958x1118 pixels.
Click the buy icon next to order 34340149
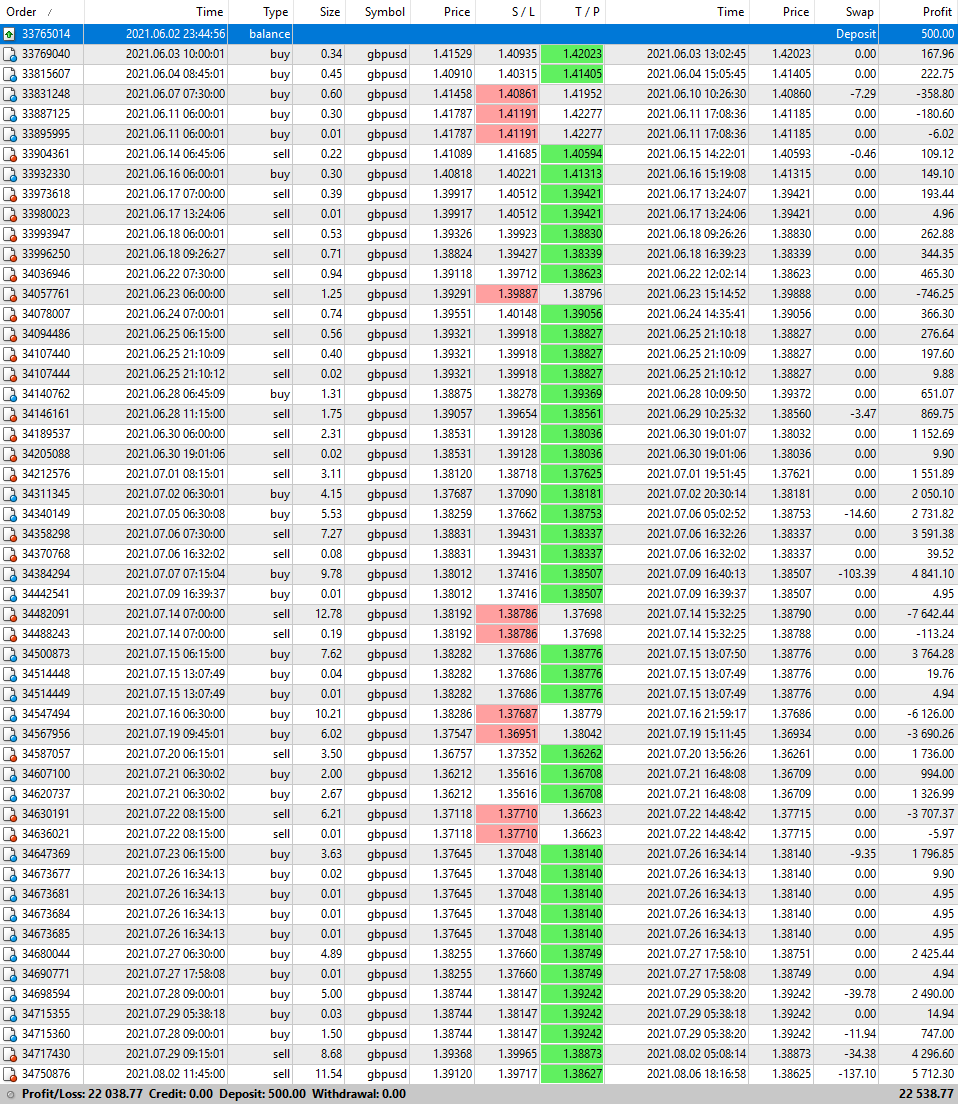click(x=9, y=514)
